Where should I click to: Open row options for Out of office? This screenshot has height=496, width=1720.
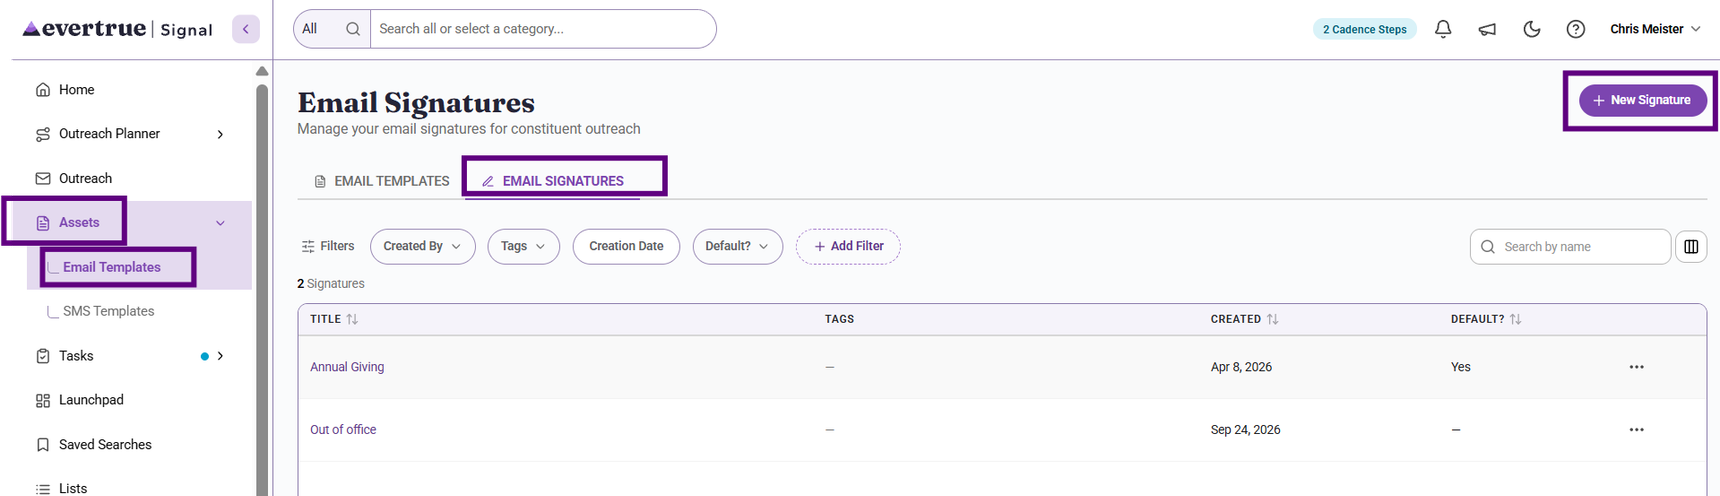click(1636, 430)
